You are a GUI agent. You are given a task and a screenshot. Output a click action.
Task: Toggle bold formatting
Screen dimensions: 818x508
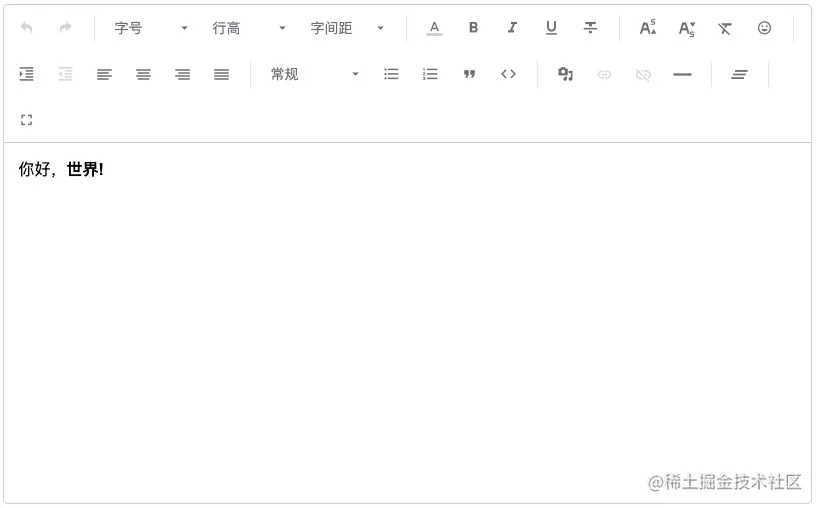[473, 28]
